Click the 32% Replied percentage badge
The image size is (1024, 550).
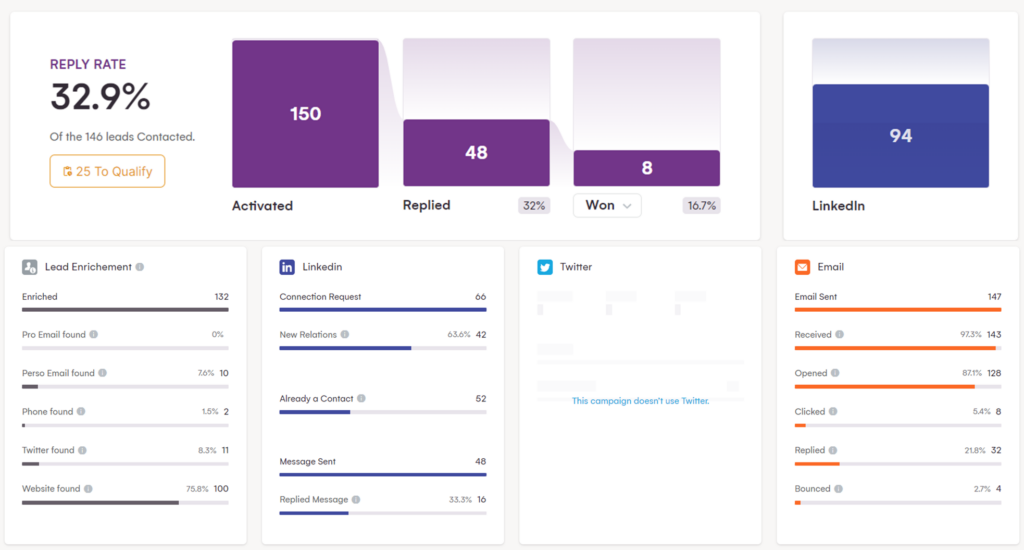tap(533, 206)
